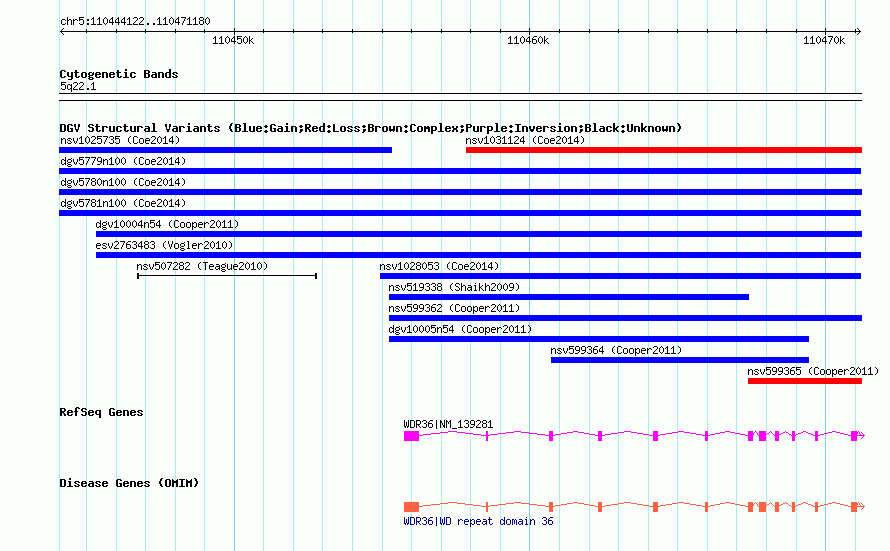Click the RefSeq Genes track title
The width and height of the screenshot is (890, 551).
pos(101,412)
